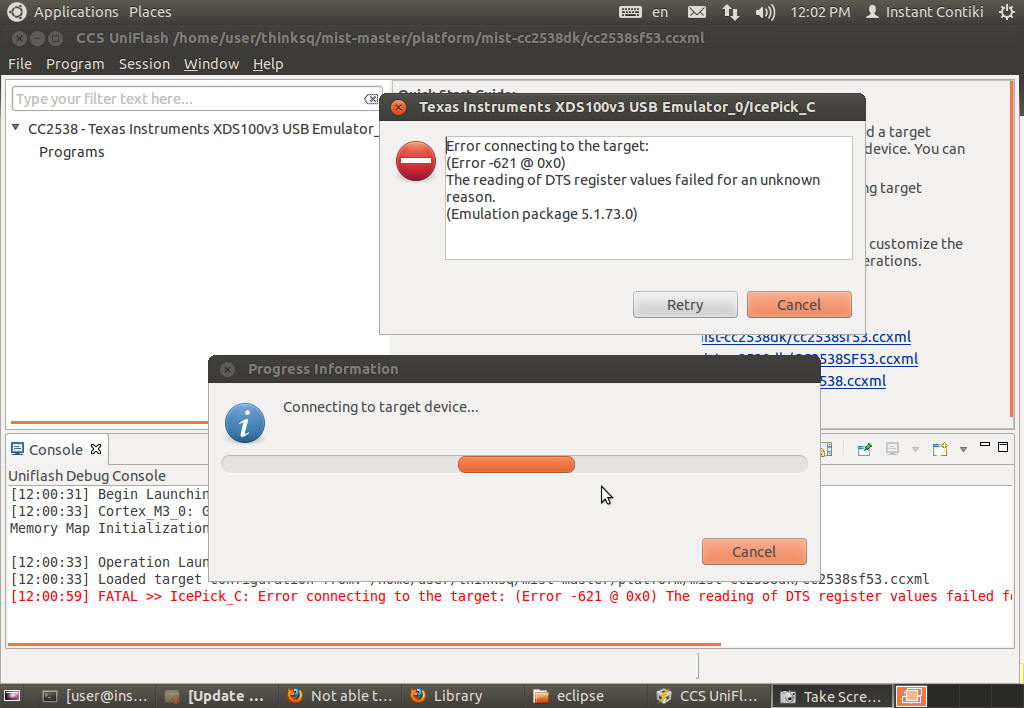Select the CC2538 - Texas Instruments XDS100v3 item
This screenshot has width=1024, height=708.
click(202, 129)
